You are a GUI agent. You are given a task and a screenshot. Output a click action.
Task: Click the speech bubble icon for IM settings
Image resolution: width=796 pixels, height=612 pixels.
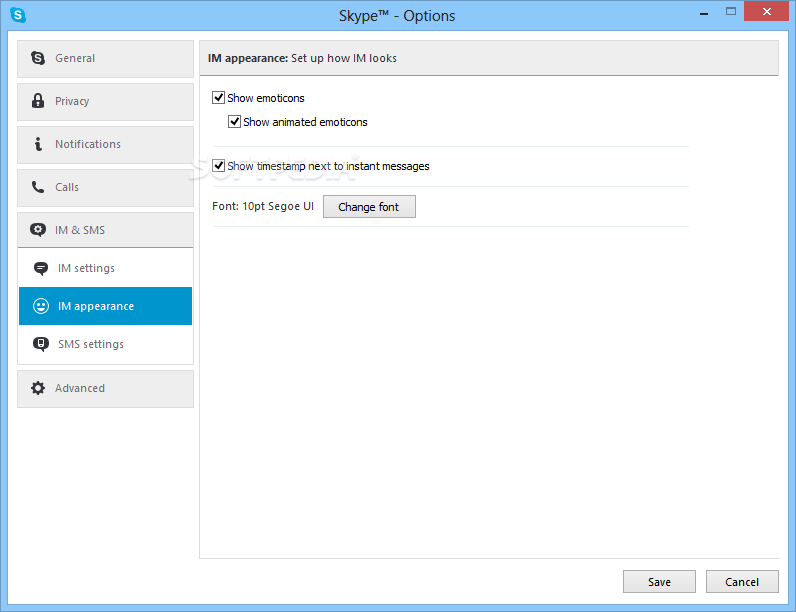[x=41, y=268]
